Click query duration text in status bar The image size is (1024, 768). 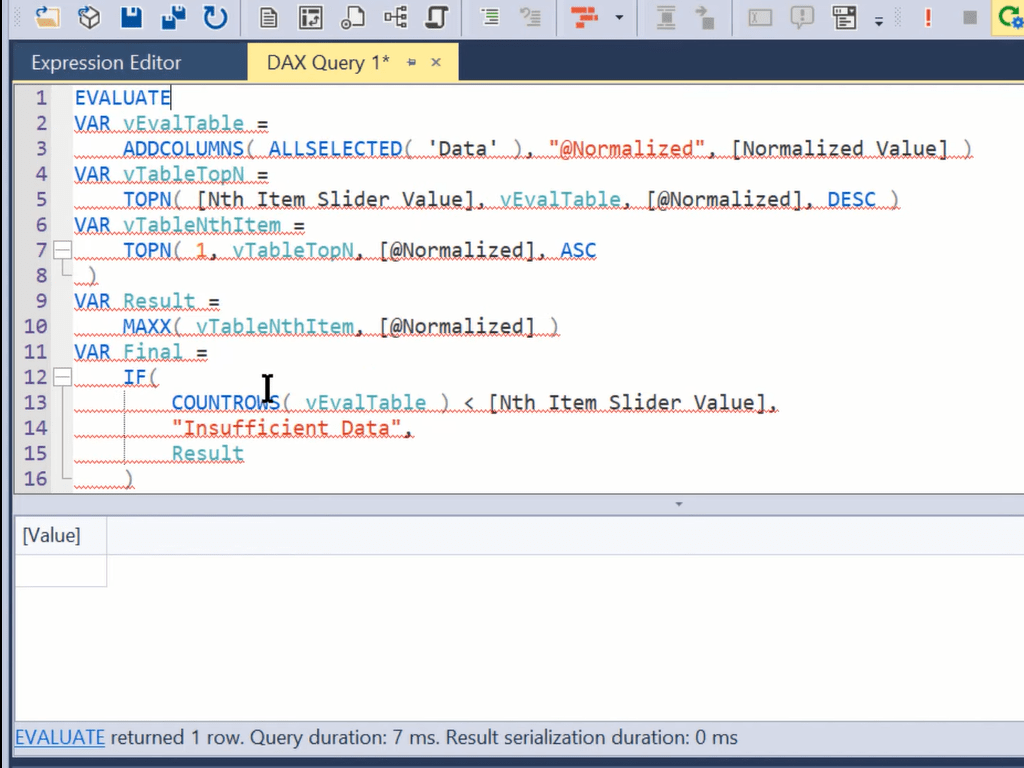(344, 737)
